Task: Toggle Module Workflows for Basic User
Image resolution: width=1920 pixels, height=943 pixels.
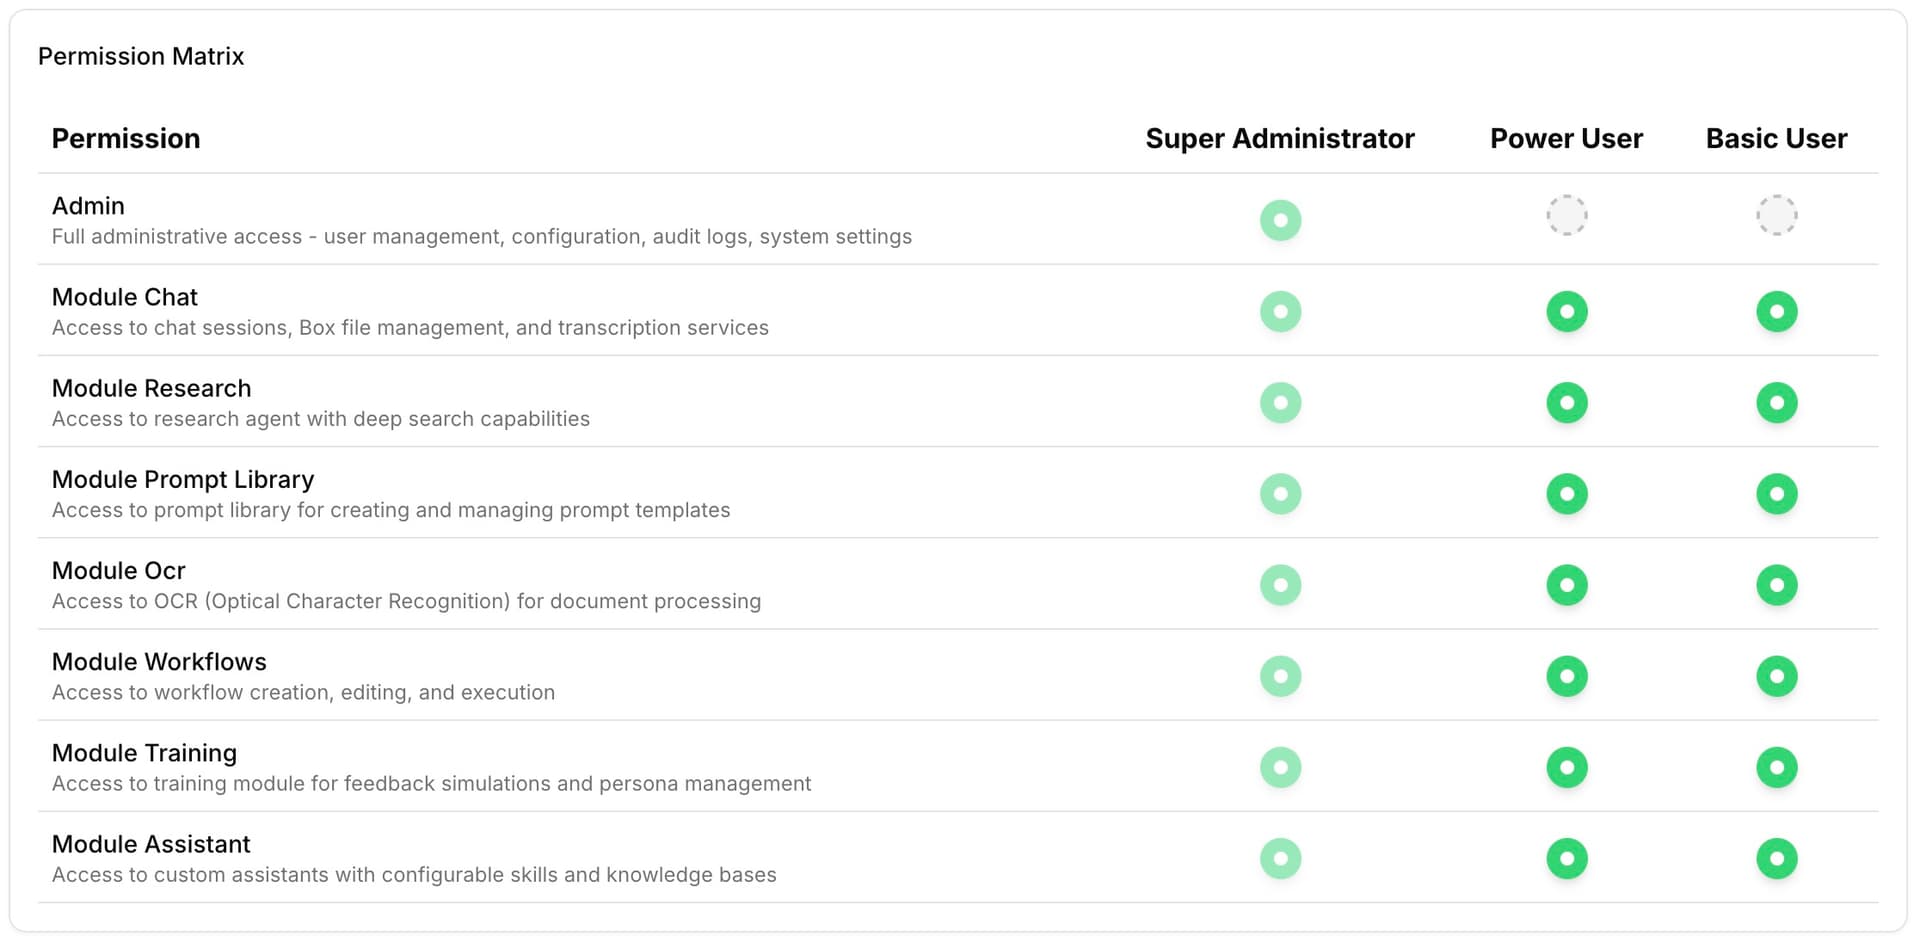Action: 1776,676
